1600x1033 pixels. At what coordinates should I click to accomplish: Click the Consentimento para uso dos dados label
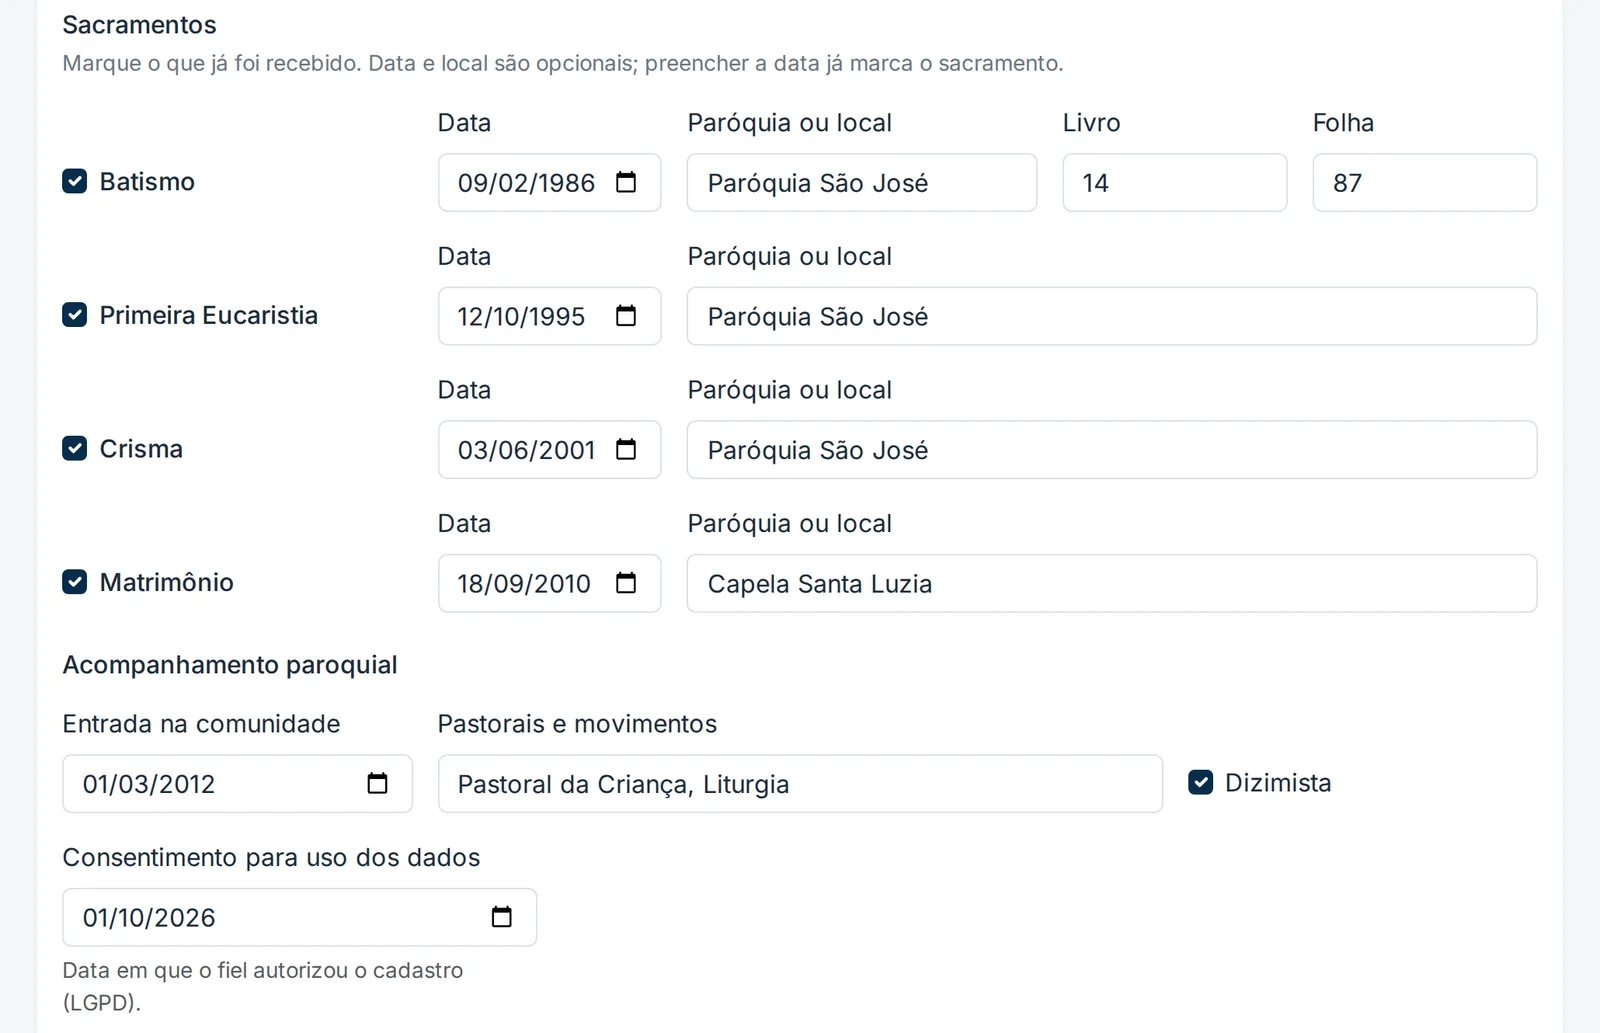coord(271,858)
